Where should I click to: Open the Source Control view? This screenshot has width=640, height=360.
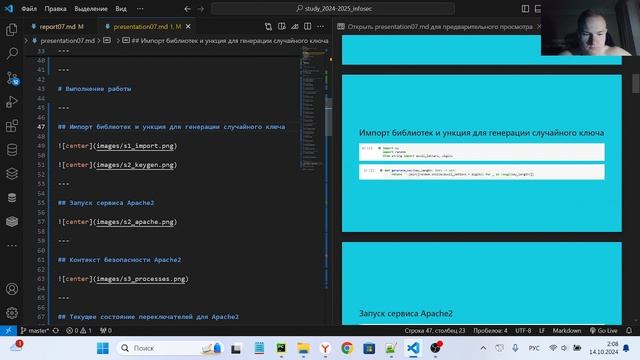point(12,78)
